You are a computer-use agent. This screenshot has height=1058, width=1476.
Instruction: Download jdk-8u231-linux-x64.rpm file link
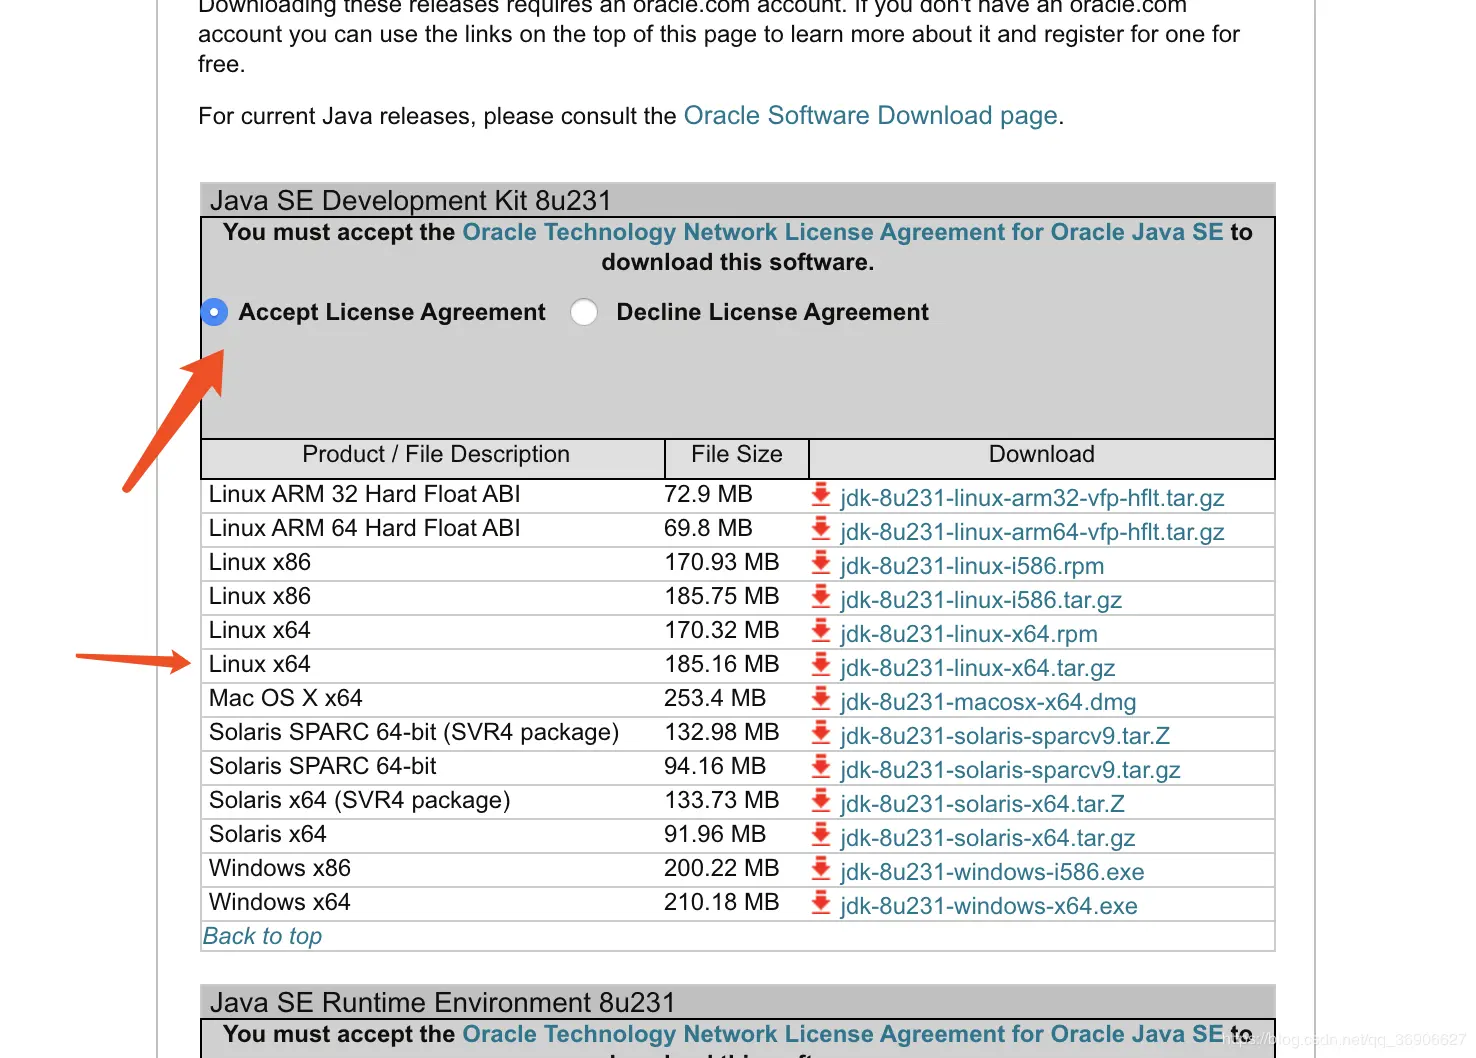pyautogui.click(x=969, y=634)
